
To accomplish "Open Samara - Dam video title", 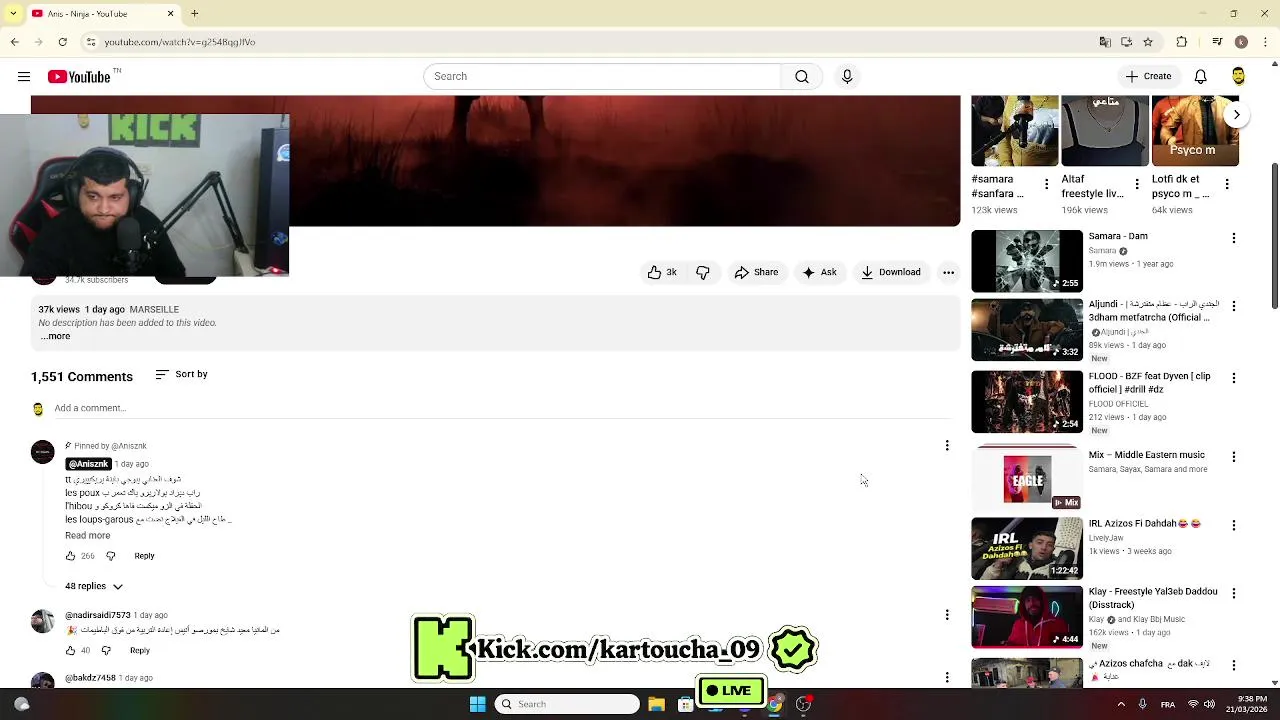I will pos(1118,236).
